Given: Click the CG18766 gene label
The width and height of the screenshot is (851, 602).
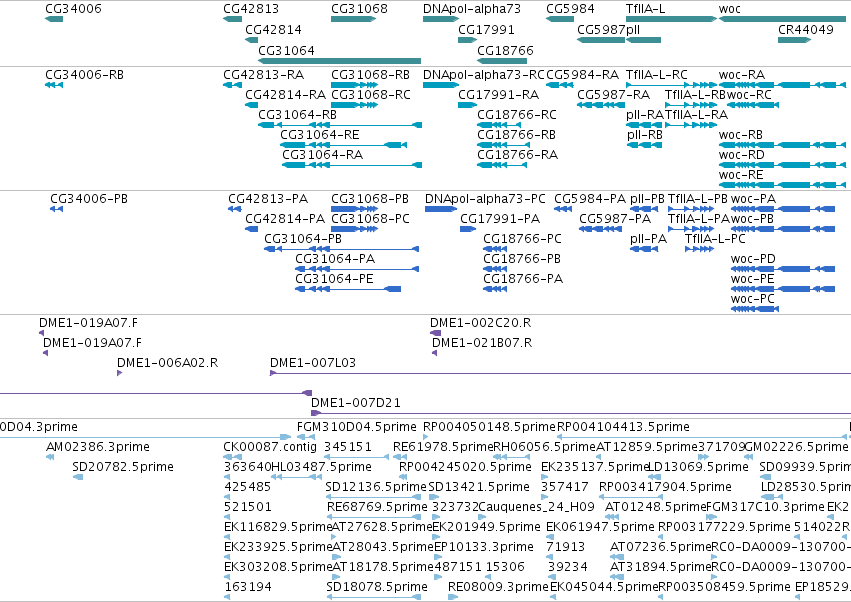Looking at the screenshot, I should point(505,50).
